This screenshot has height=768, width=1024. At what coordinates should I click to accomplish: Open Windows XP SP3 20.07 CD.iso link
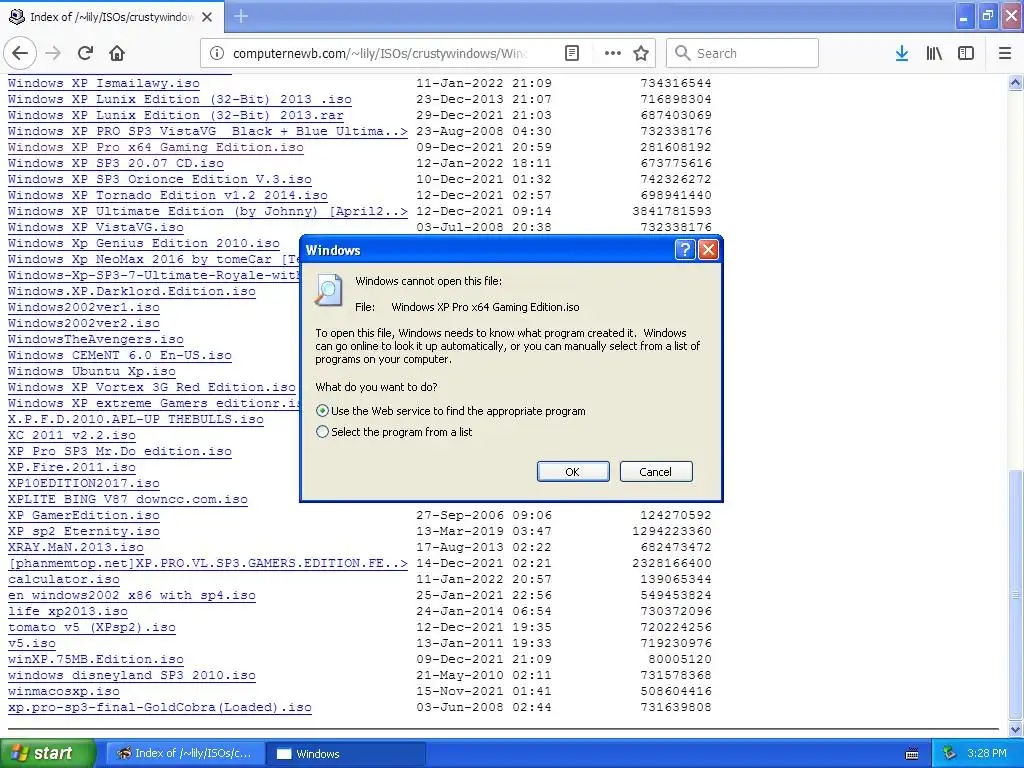(116, 163)
